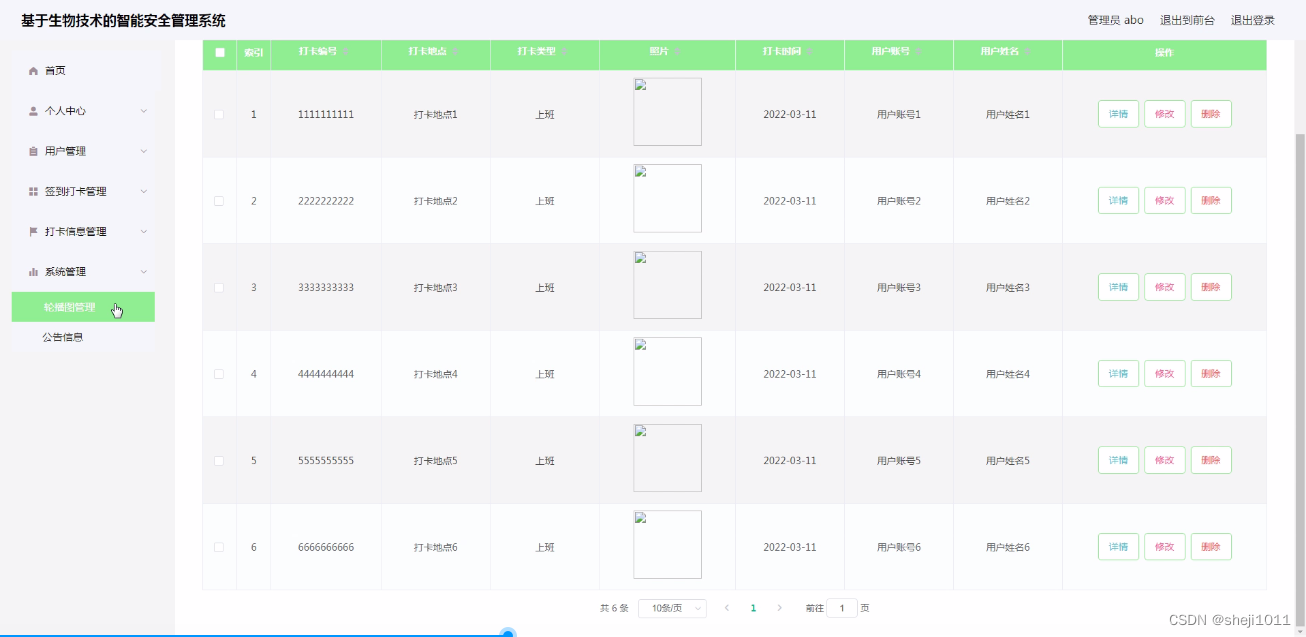Click 退出登录 in the top bar
The width and height of the screenshot is (1306, 637).
pos(1253,19)
